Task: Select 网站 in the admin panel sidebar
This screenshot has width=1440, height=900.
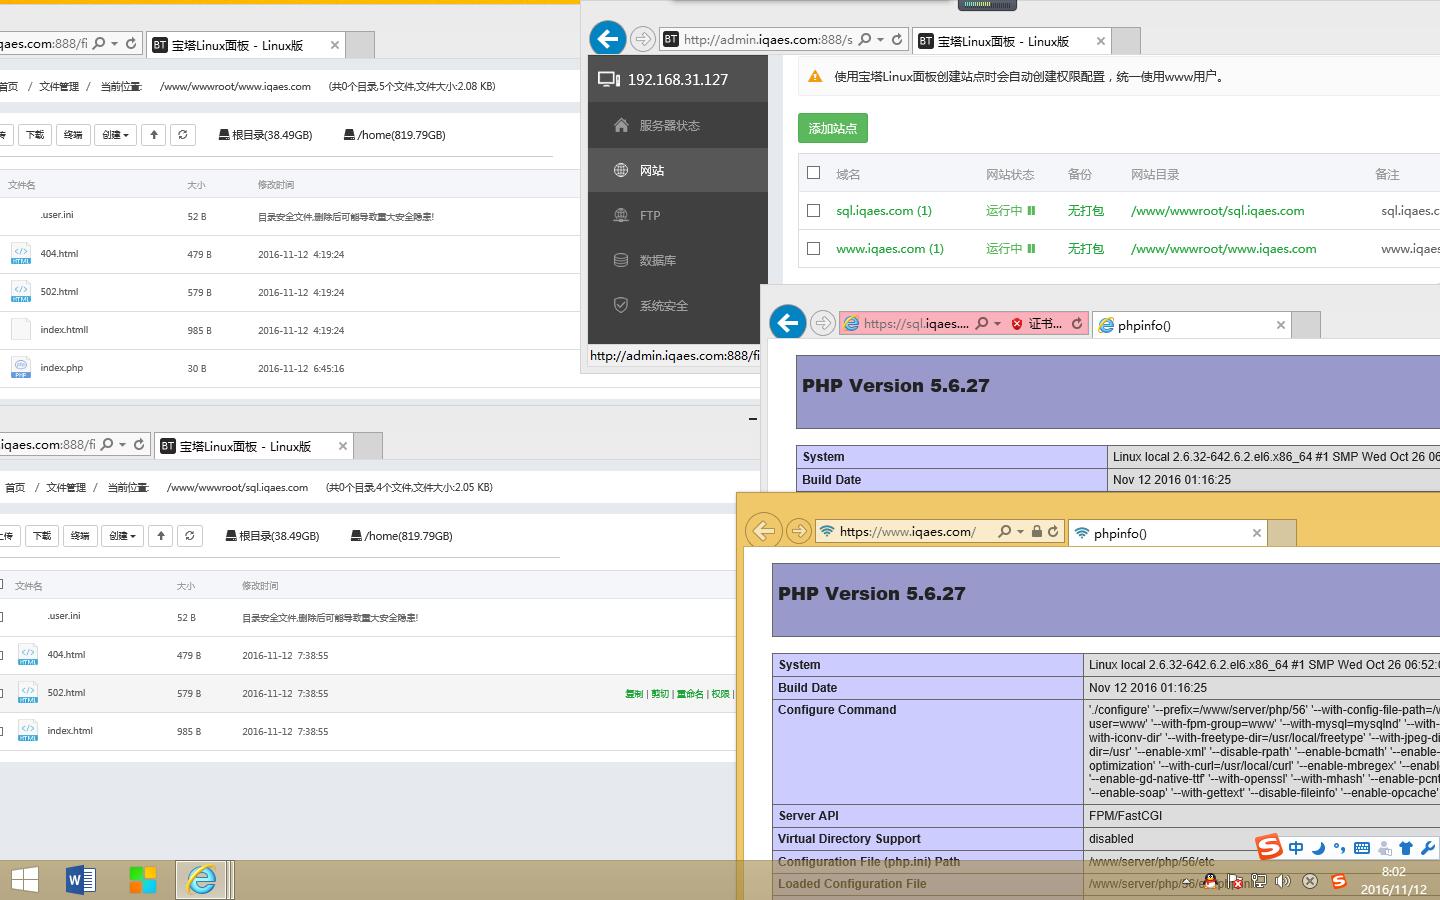Action: click(677, 170)
